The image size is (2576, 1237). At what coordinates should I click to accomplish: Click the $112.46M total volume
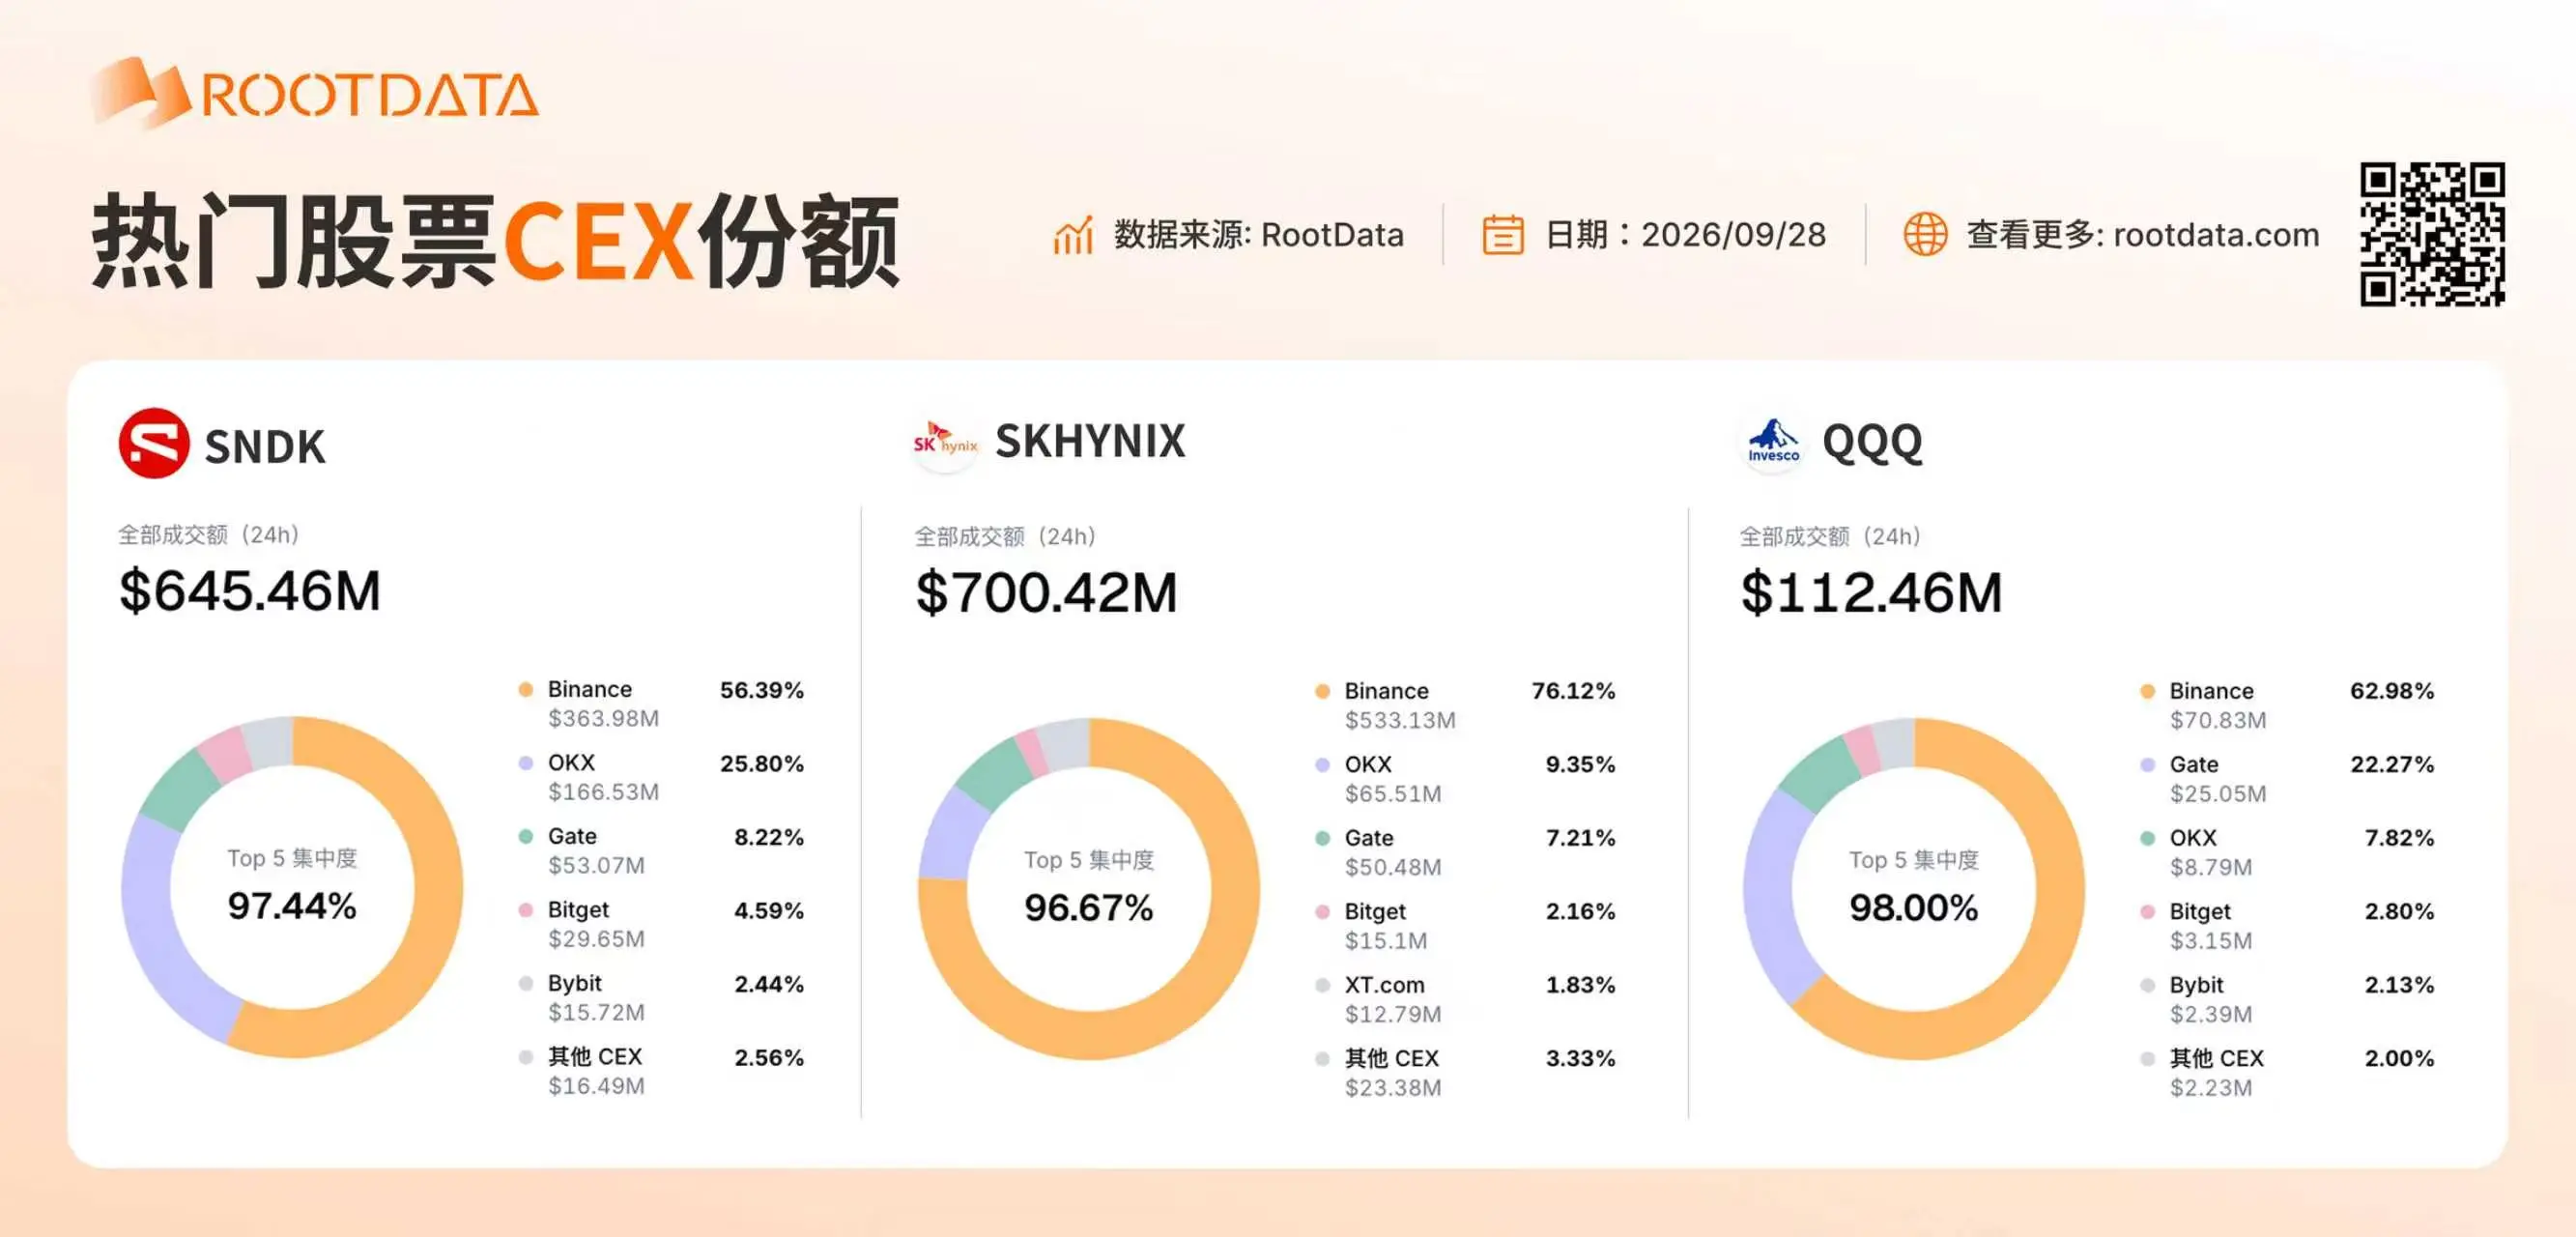point(1871,592)
